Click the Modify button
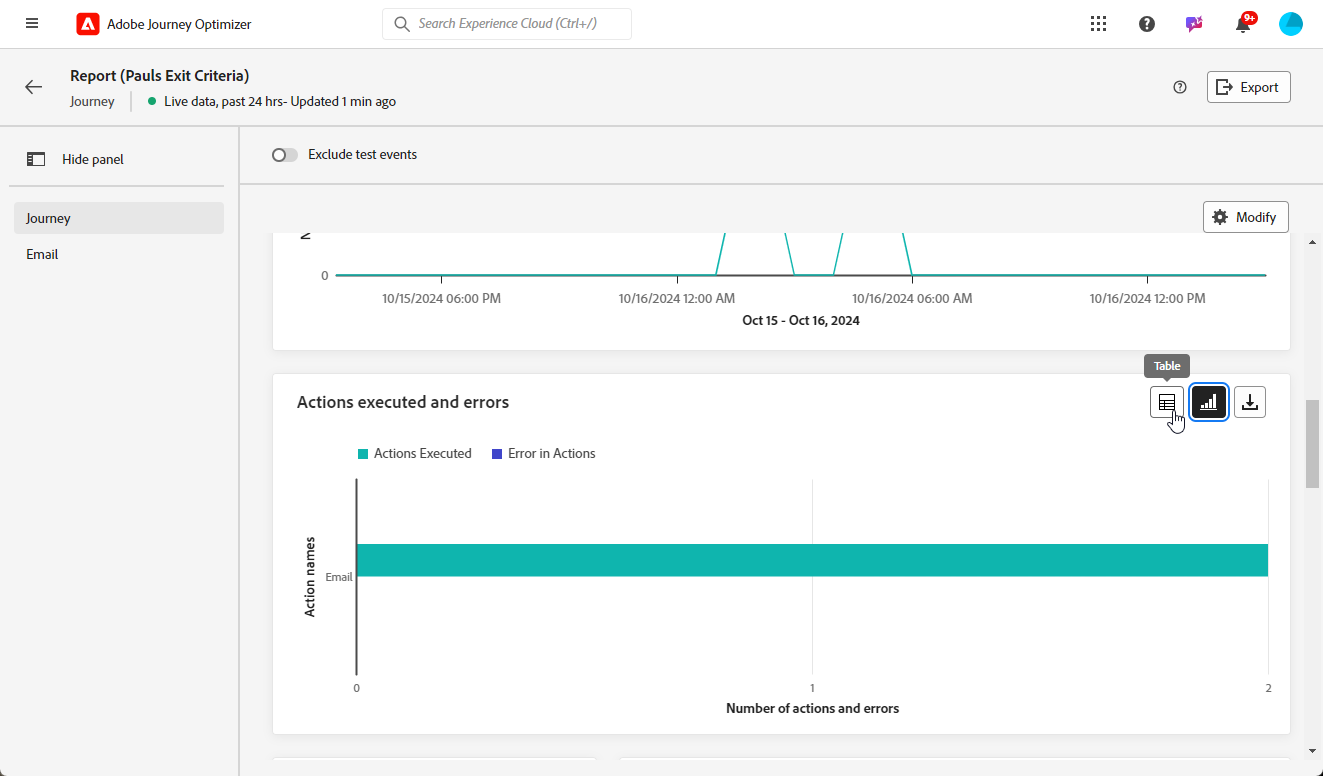1323x776 pixels. 1245,217
